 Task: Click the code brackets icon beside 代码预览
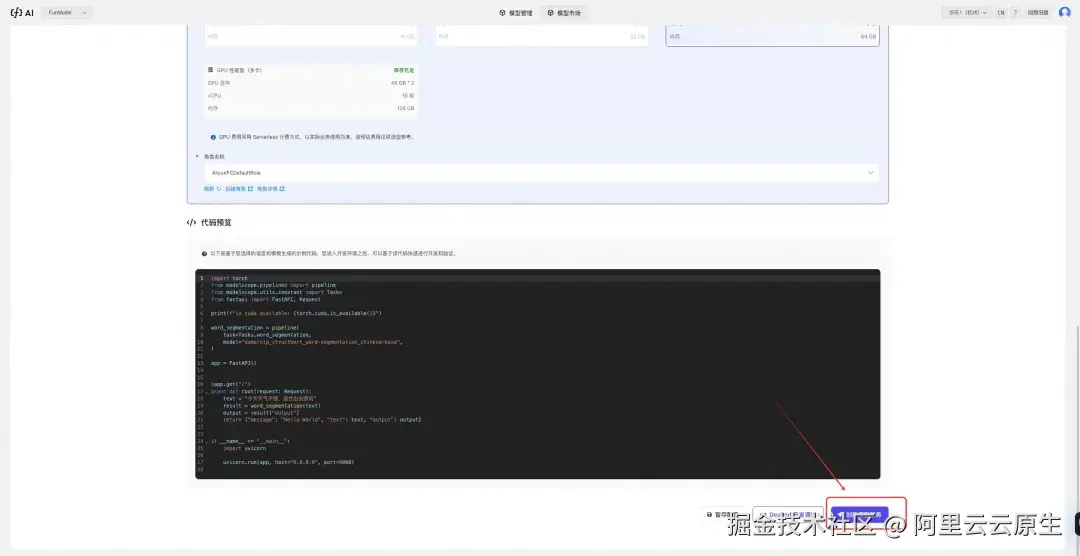click(x=191, y=223)
